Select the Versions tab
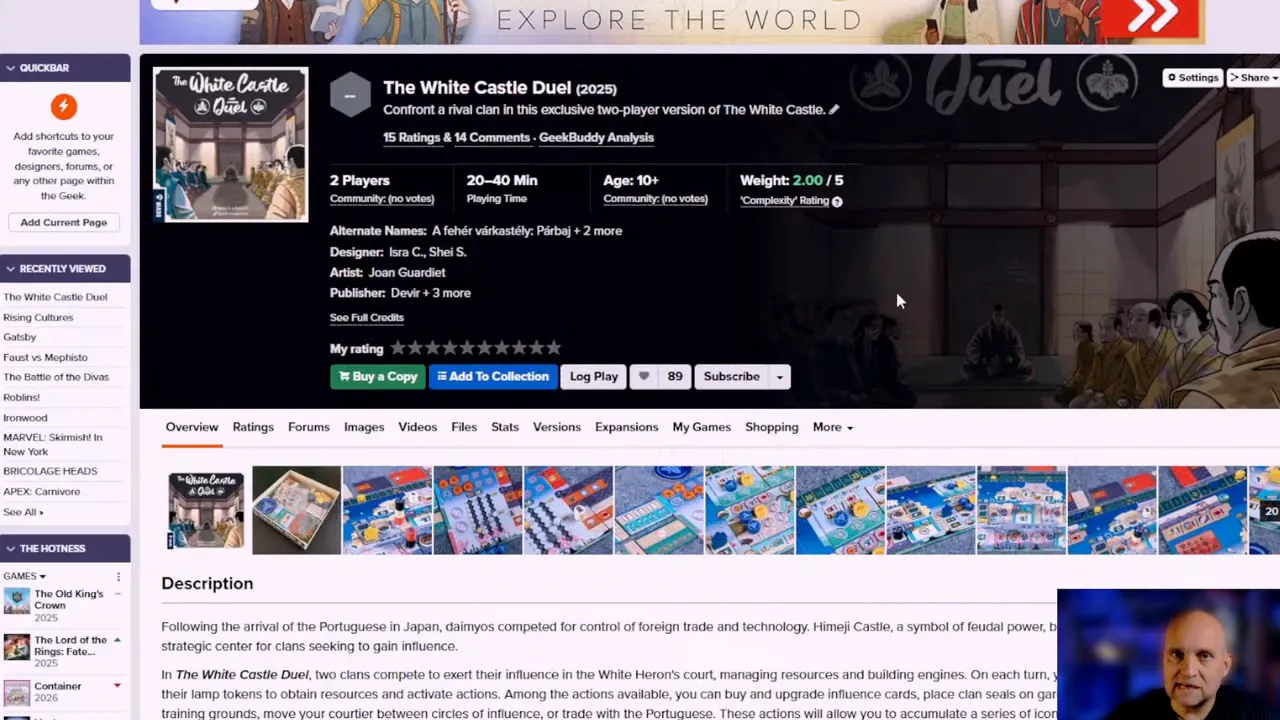 [557, 427]
